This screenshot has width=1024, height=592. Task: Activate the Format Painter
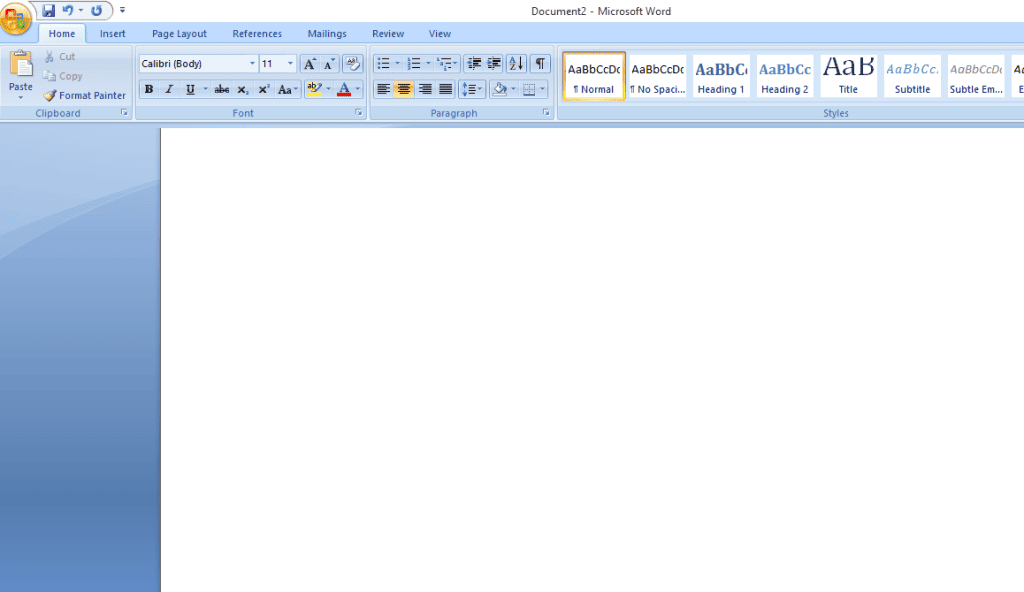point(84,95)
